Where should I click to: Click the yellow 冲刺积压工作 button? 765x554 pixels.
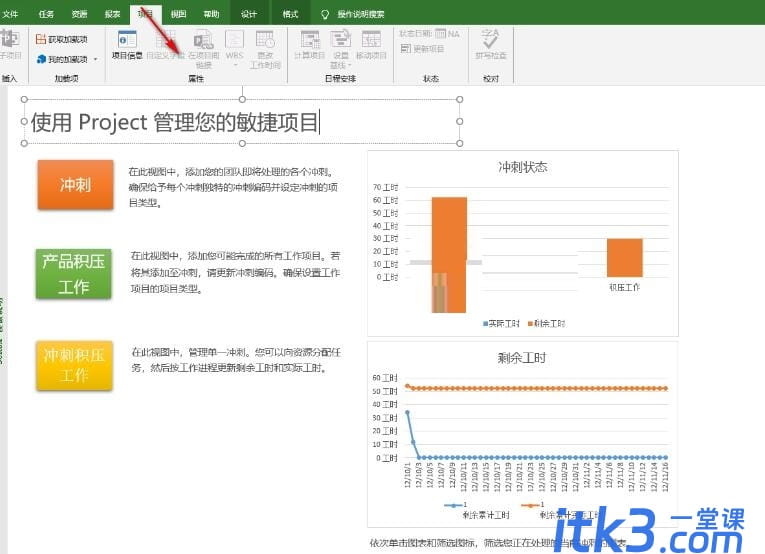(74, 365)
